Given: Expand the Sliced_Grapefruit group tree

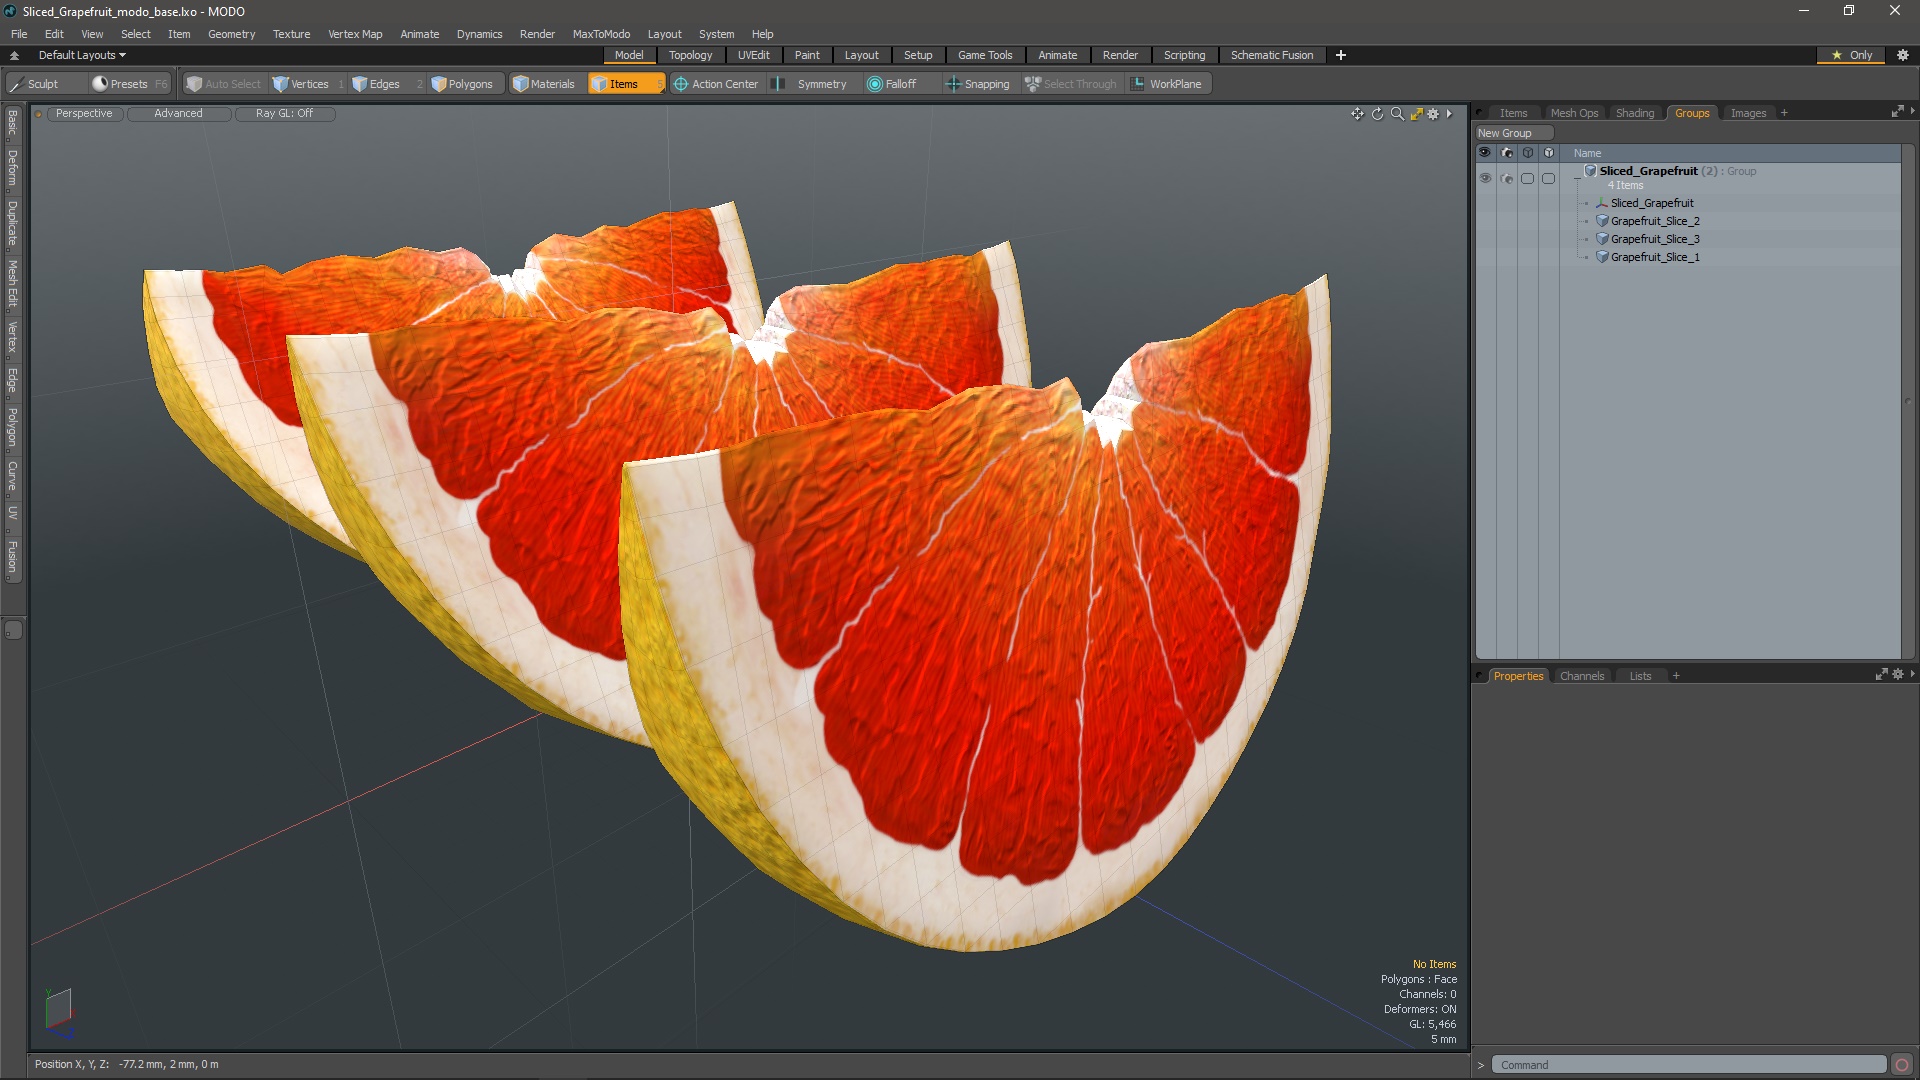Looking at the screenshot, I should coord(1577,177).
